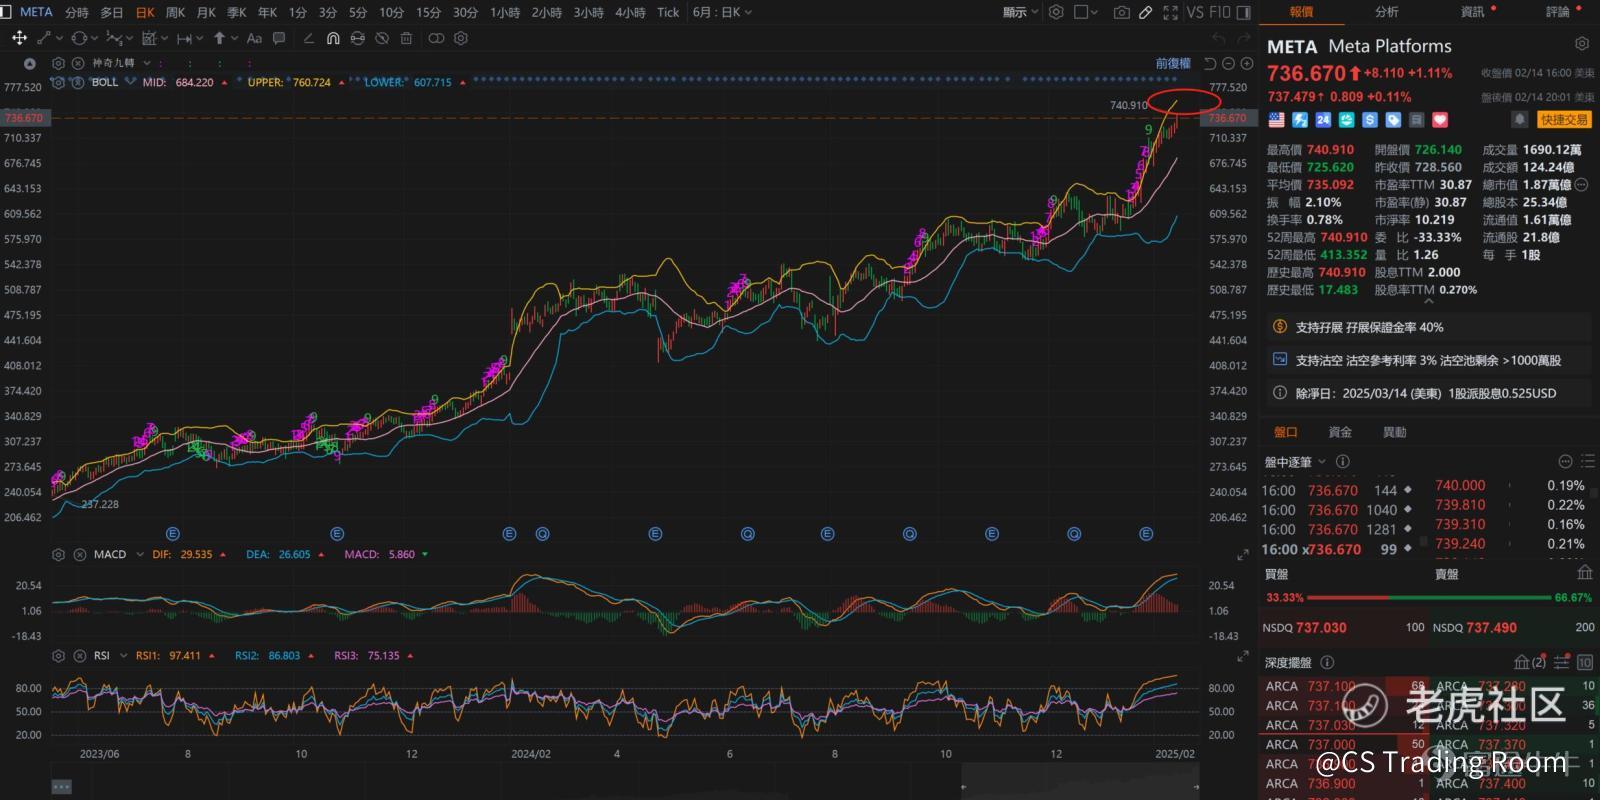This screenshot has height=800, width=1600.
Task: Open the chart layout dropdown
Action: click(x=1086, y=12)
